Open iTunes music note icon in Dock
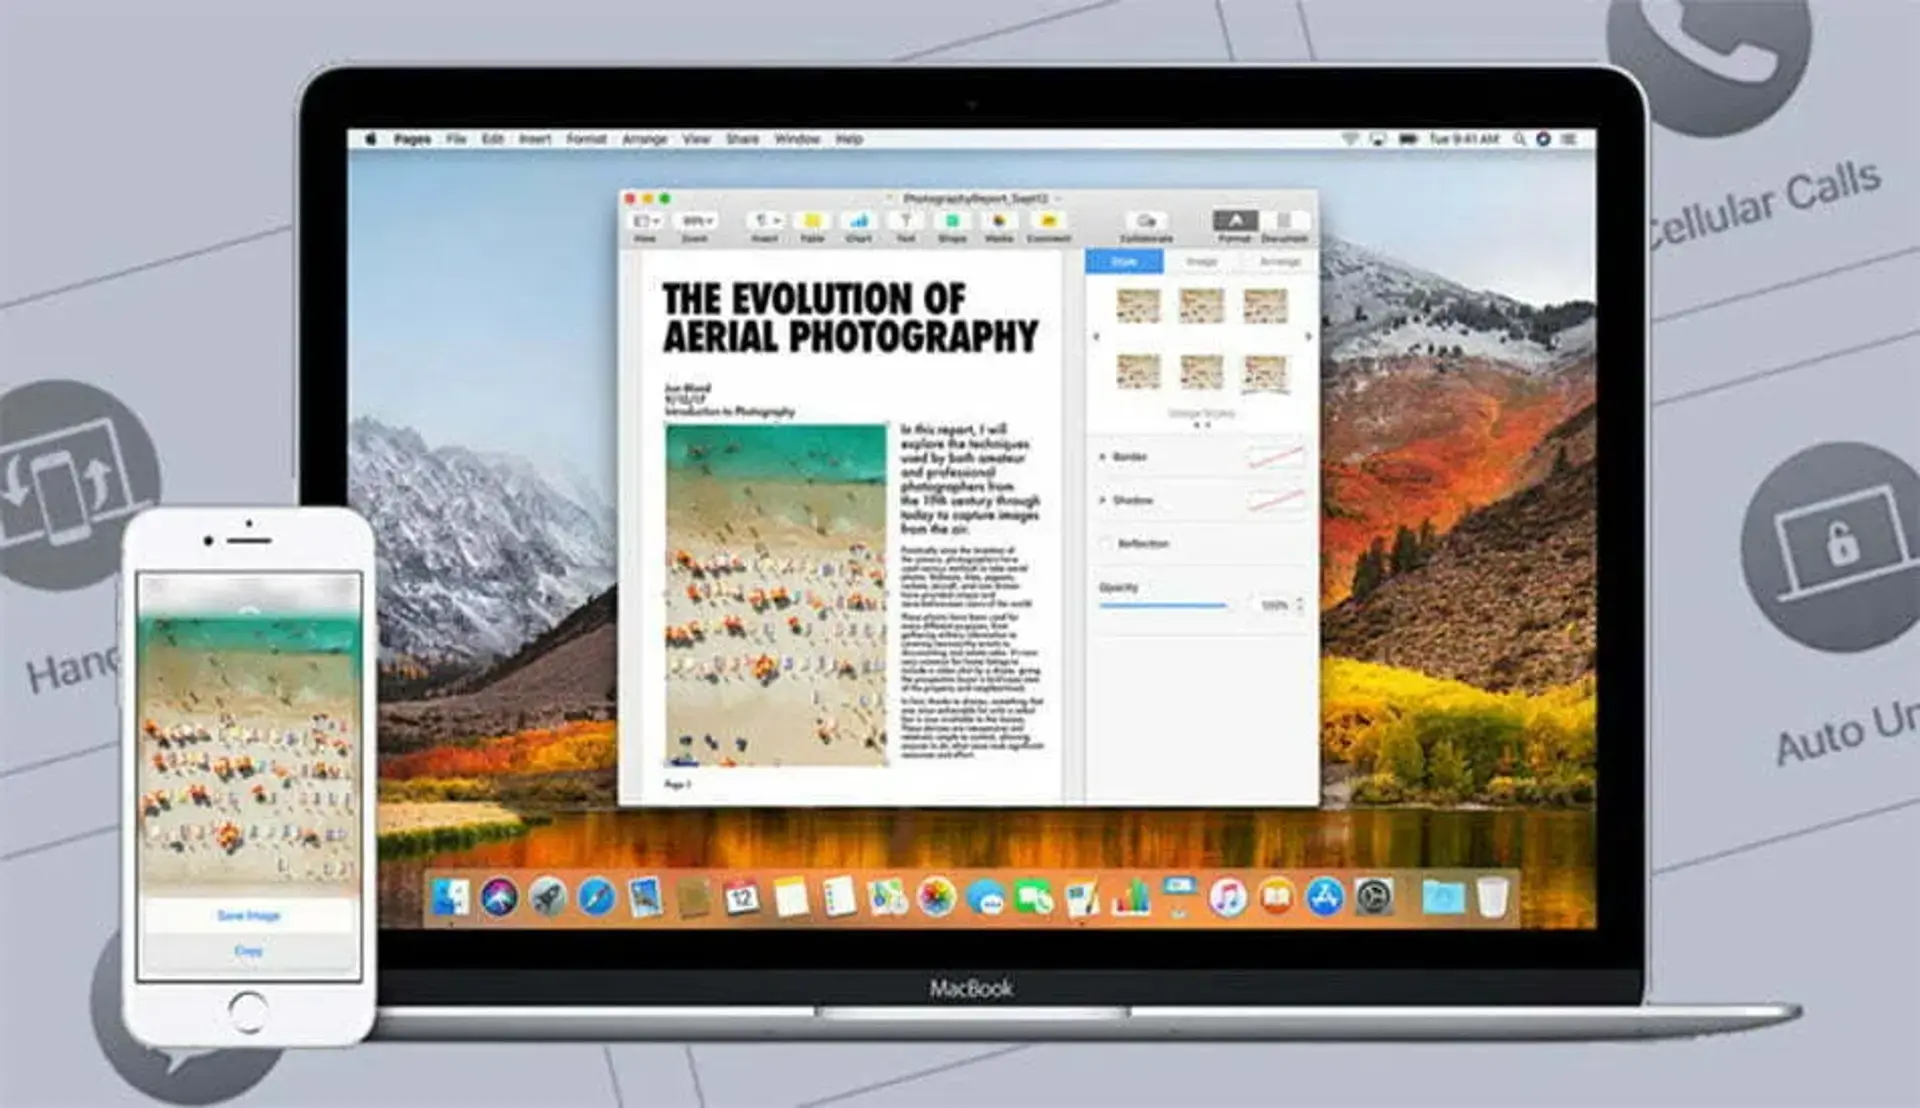Image resolution: width=1920 pixels, height=1108 pixels. (x=1227, y=897)
